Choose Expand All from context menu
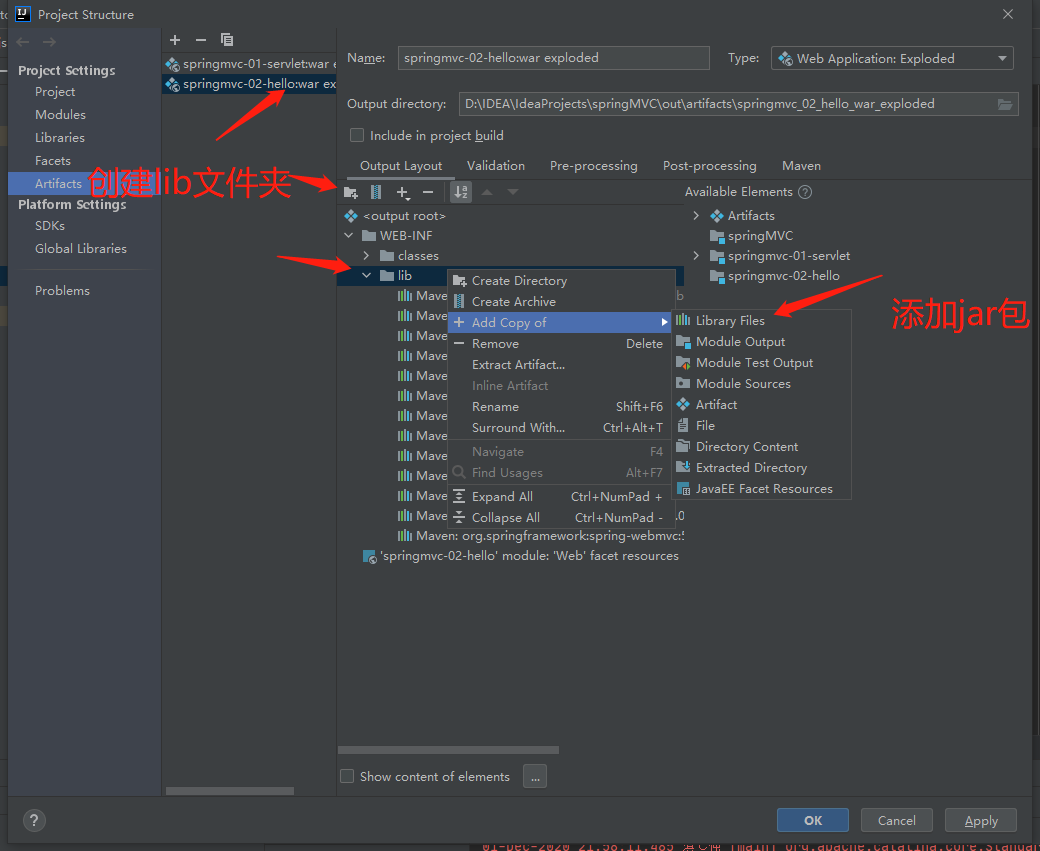The image size is (1040, 851). point(560,497)
